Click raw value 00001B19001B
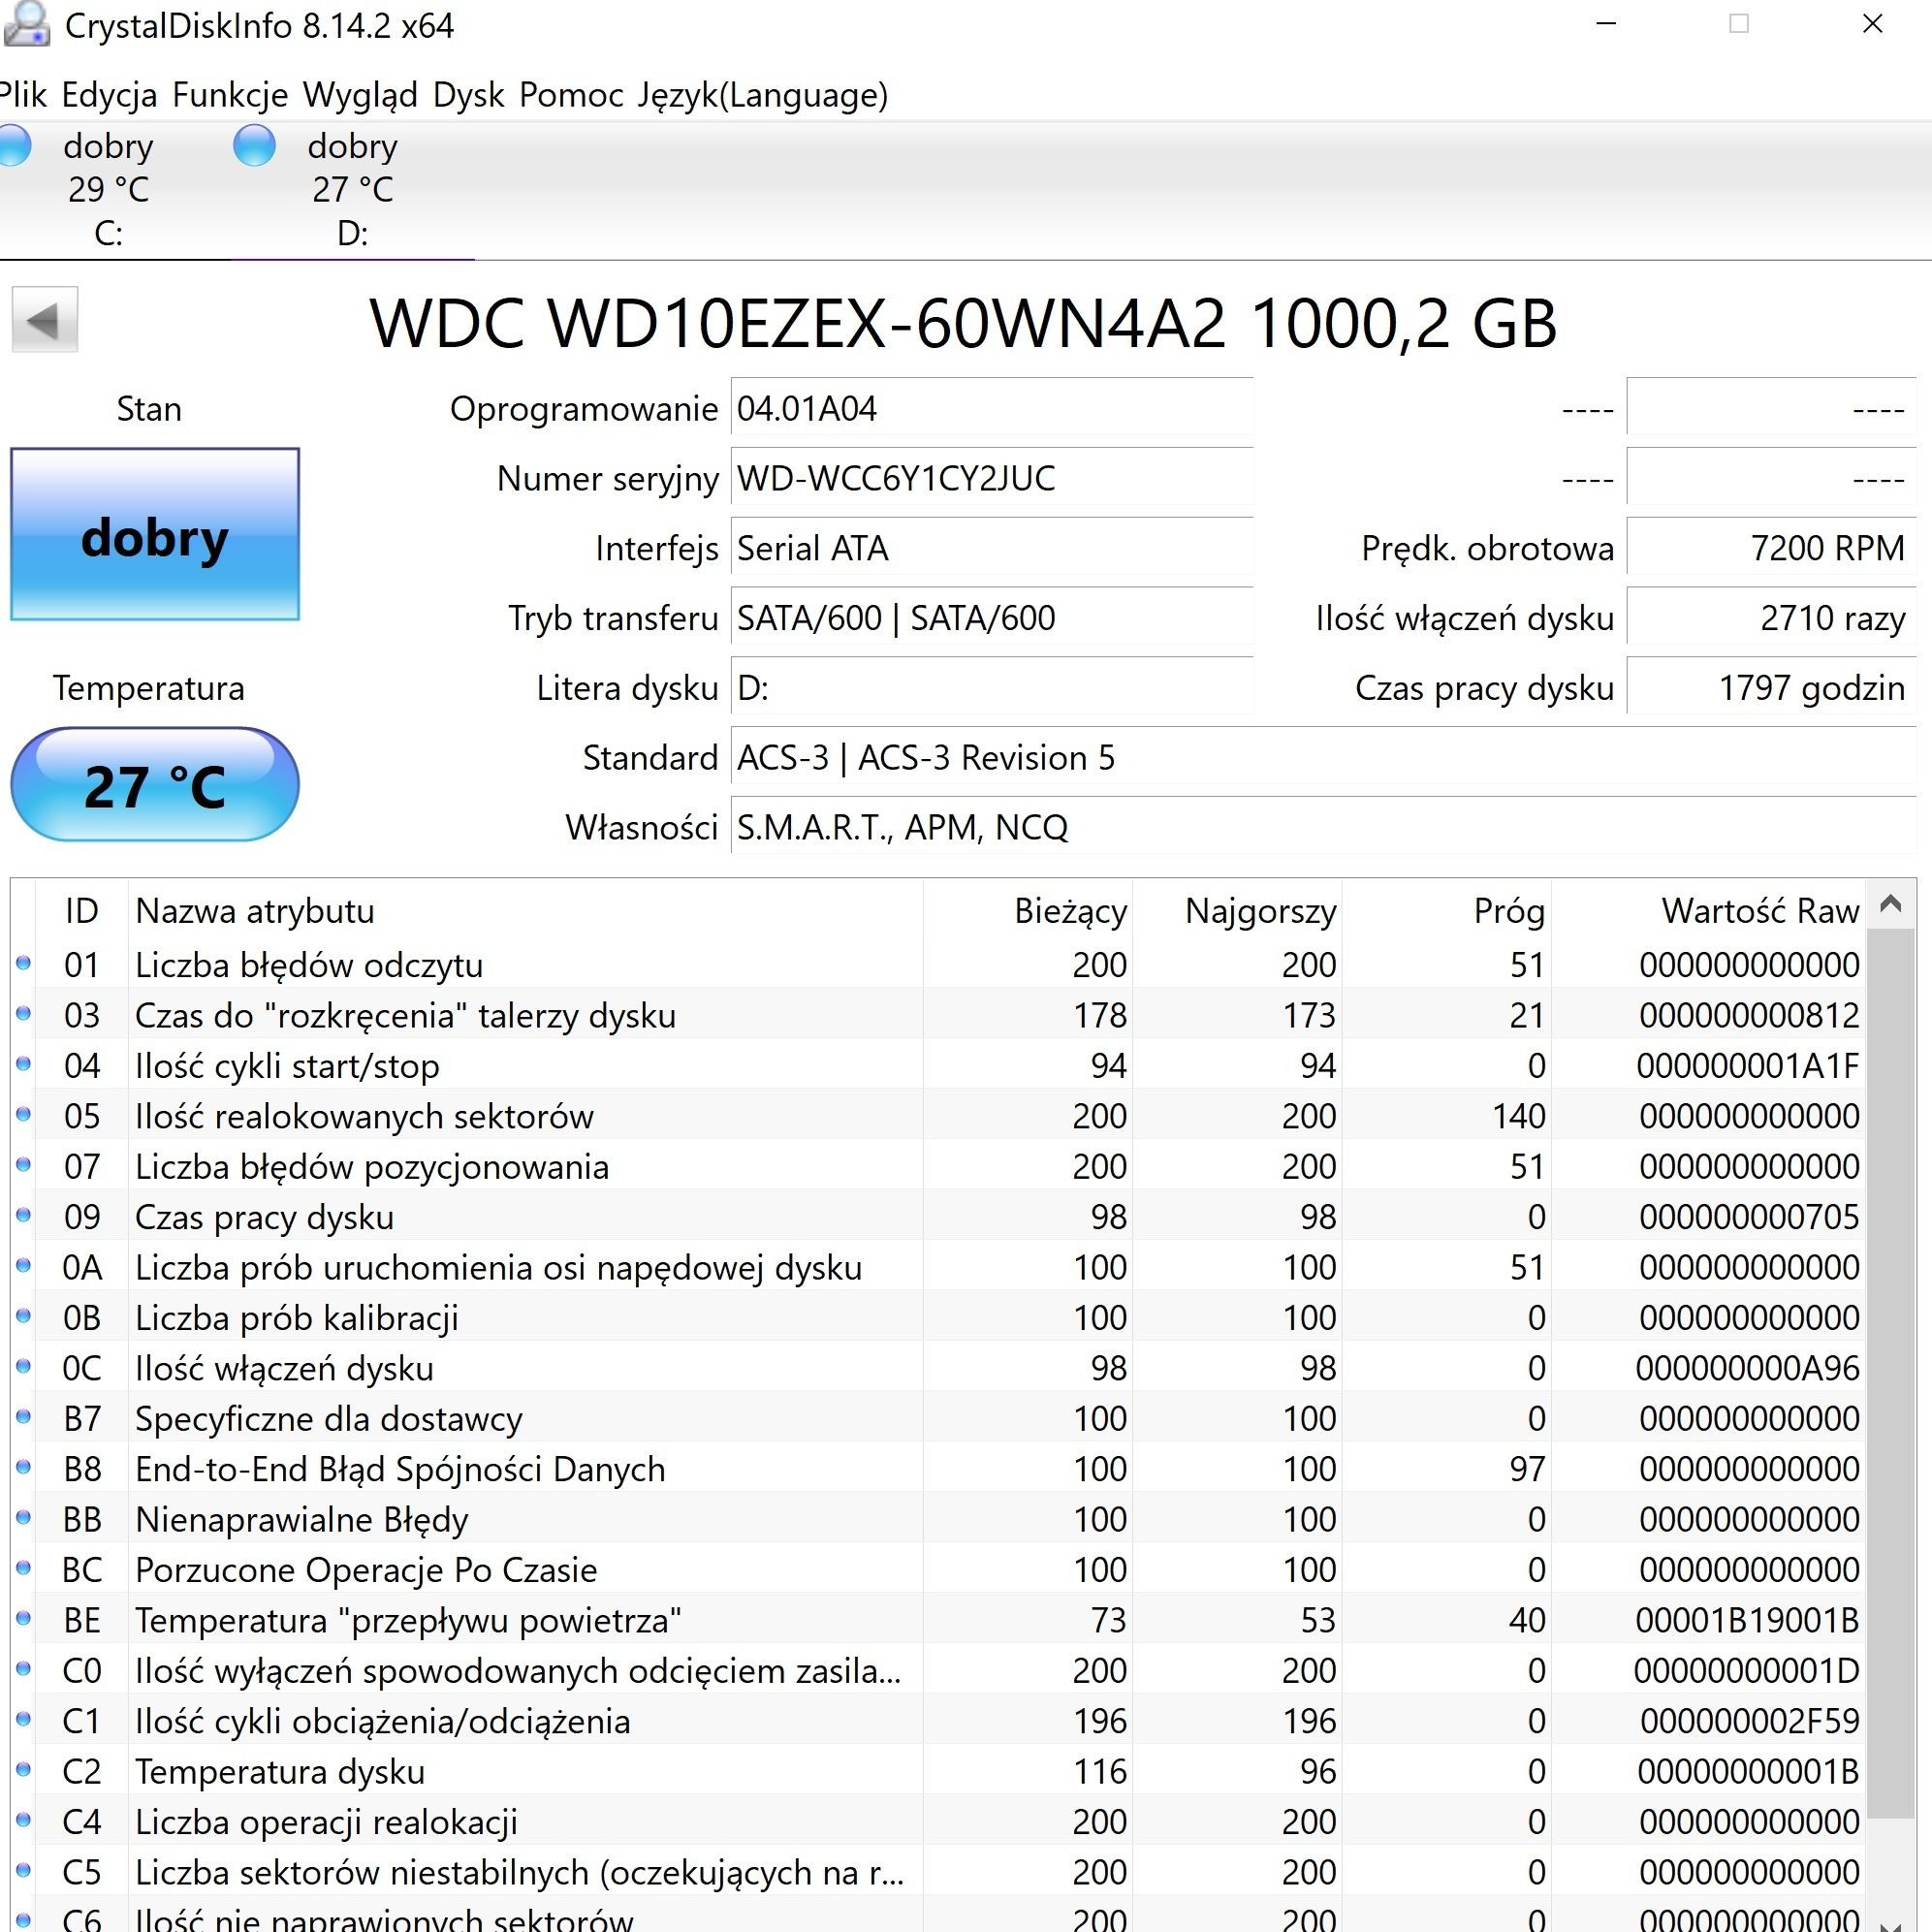The image size is (1932, 1932). pyautogui.click(x=1747, y=1620)
